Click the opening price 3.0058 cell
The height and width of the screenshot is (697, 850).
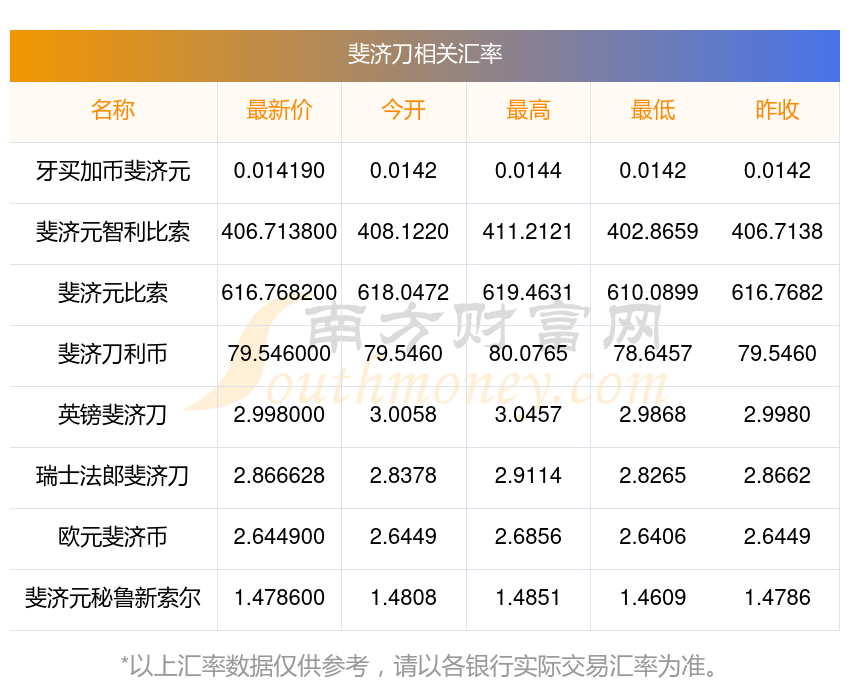click(403, 415)
